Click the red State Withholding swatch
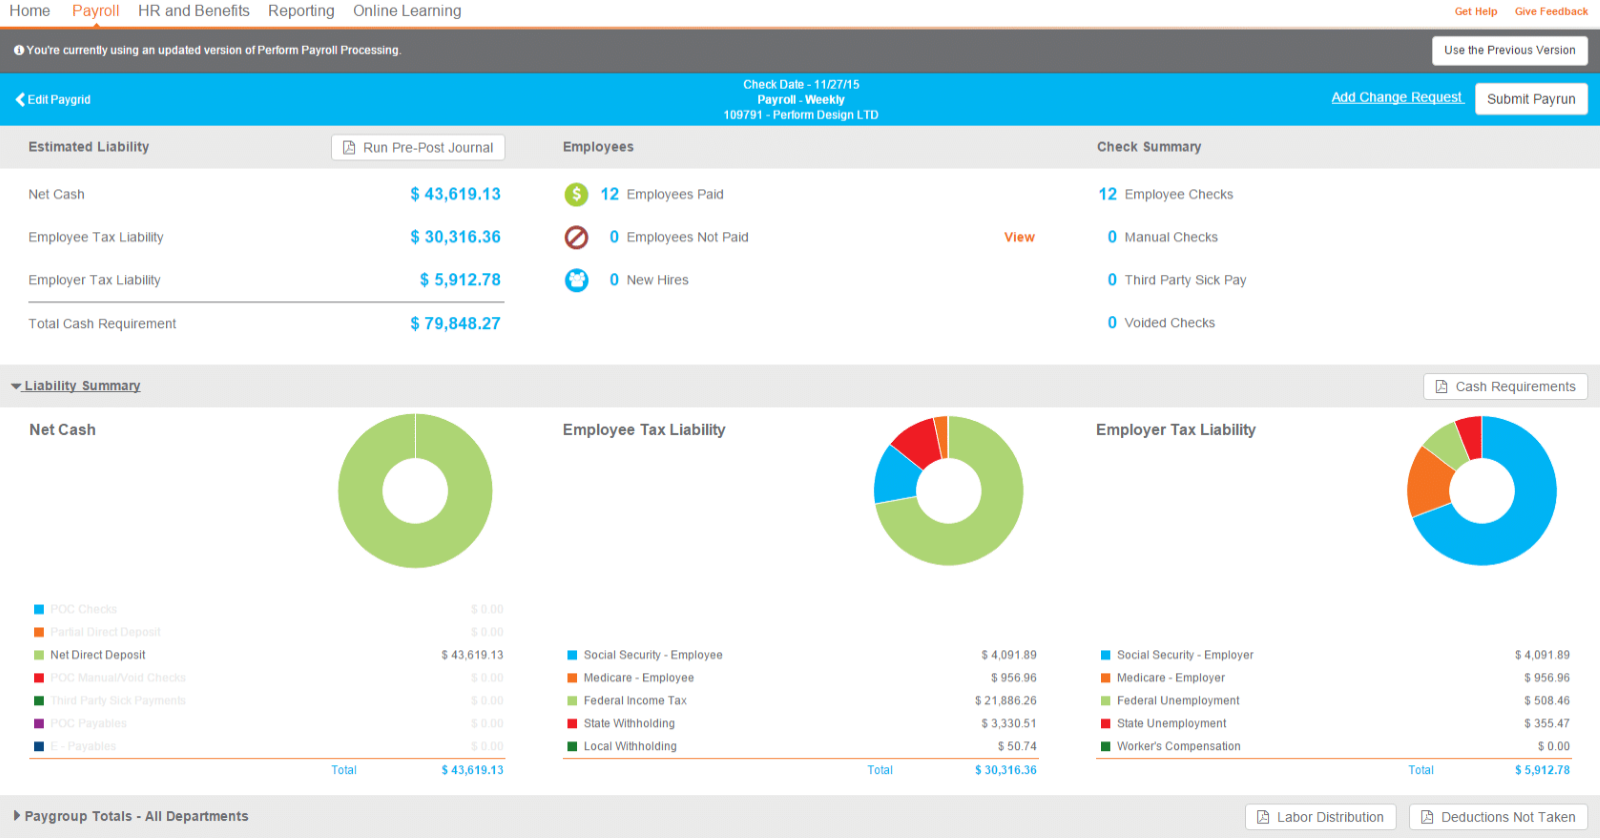 click(x=572, y=723)
